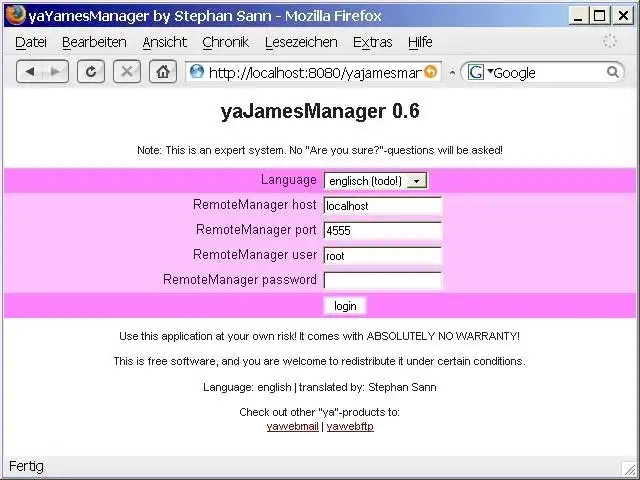Screen dimensions: 640x480
Task: Open the yawebmail link
Action: (292, 427)
